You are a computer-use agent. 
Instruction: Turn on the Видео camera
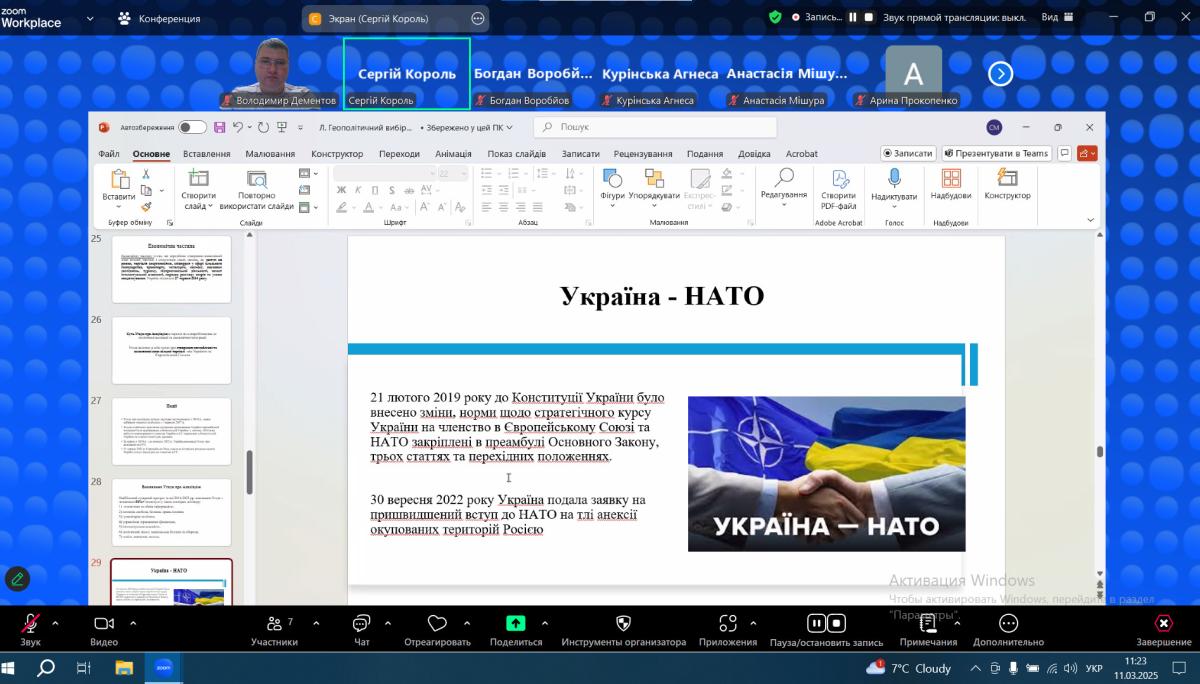(104, 624)
